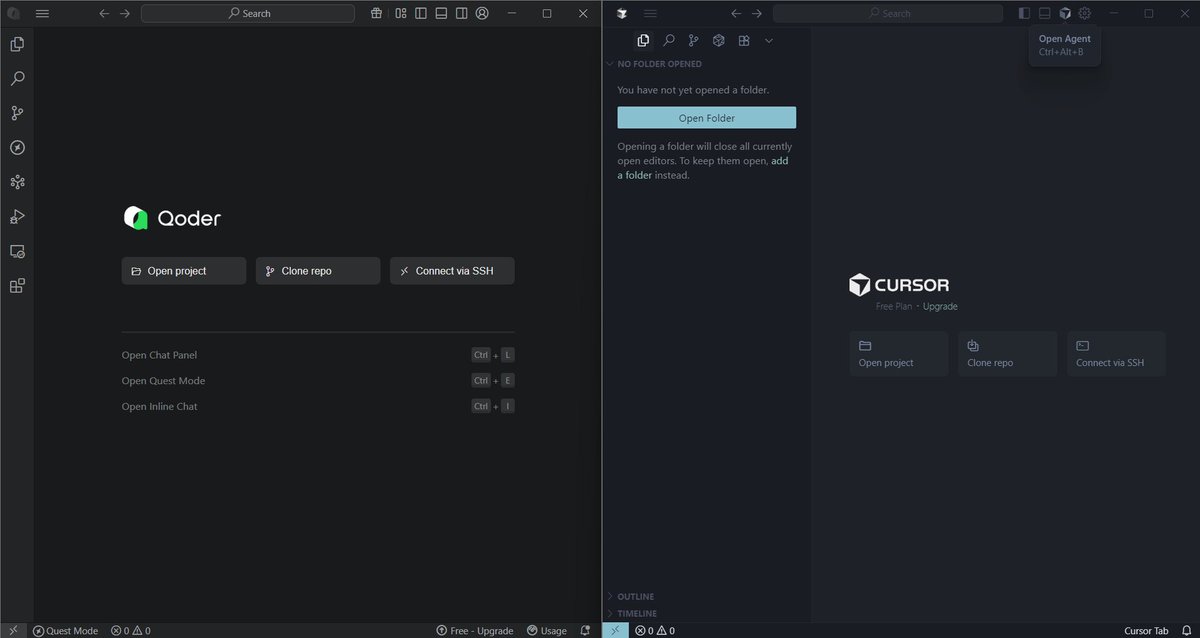Viewport: 1200px width, 638px height.
Task: Click the Open Agent cube icon in Cursor
Action: [1065, 14]
